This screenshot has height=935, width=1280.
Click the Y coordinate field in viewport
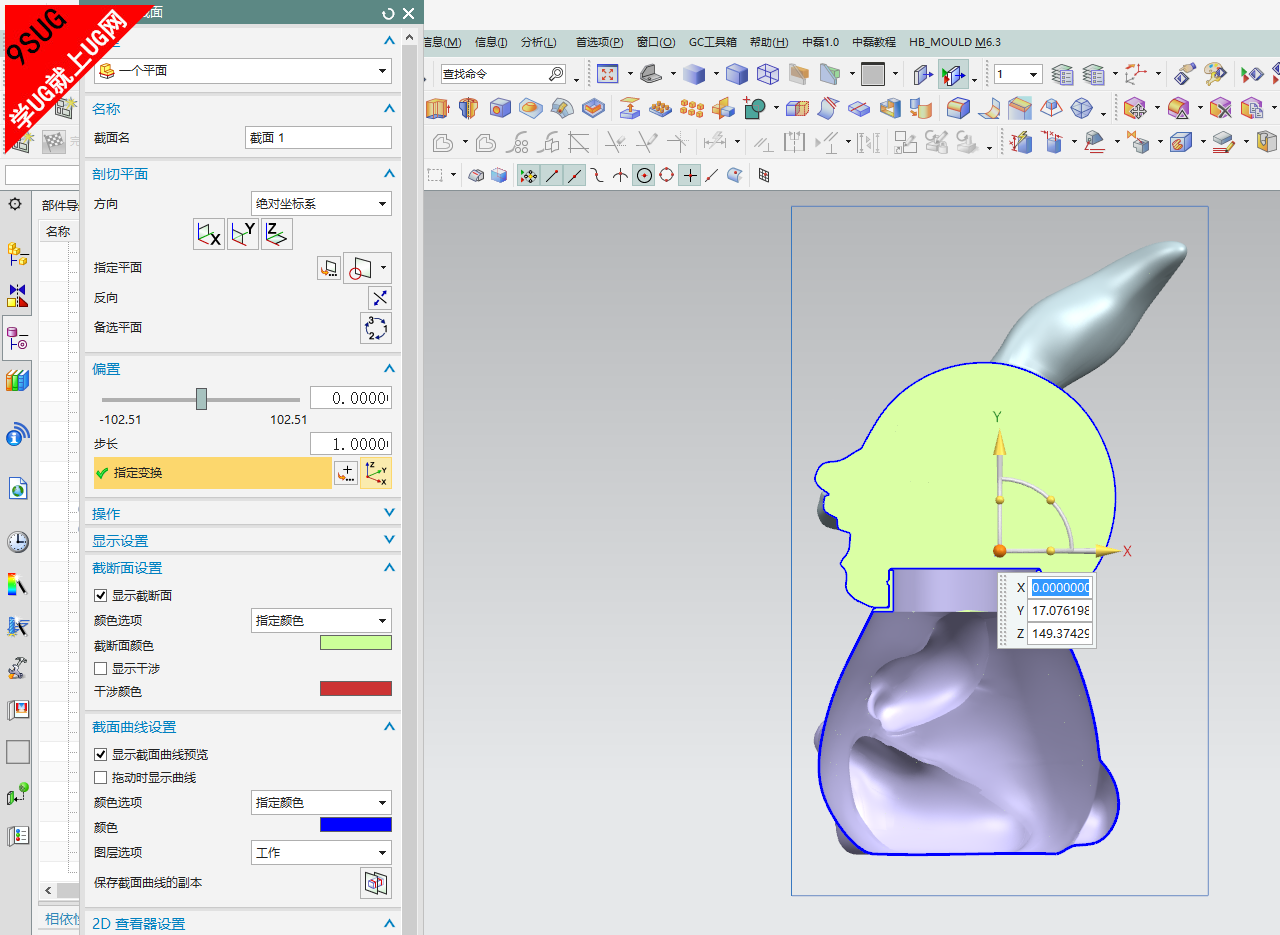tap(1060, 611)
